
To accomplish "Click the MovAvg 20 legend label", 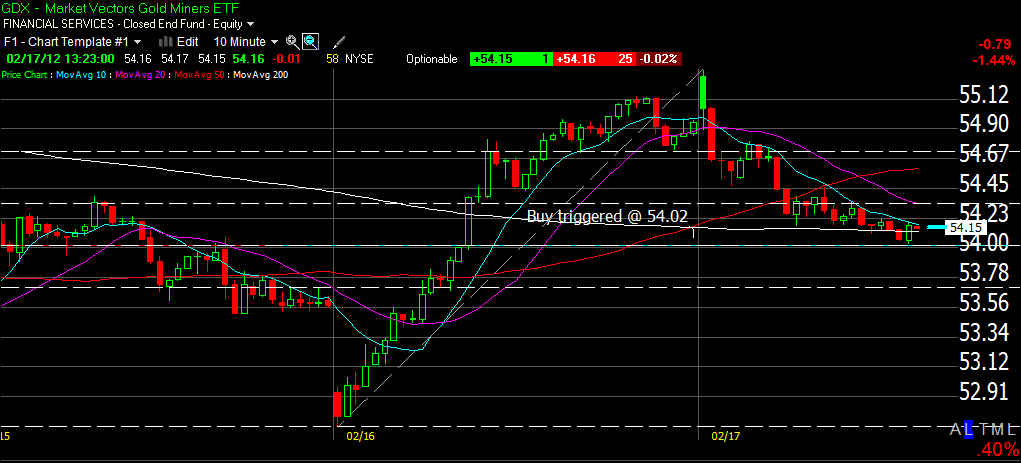I will [x=142, y=75].
